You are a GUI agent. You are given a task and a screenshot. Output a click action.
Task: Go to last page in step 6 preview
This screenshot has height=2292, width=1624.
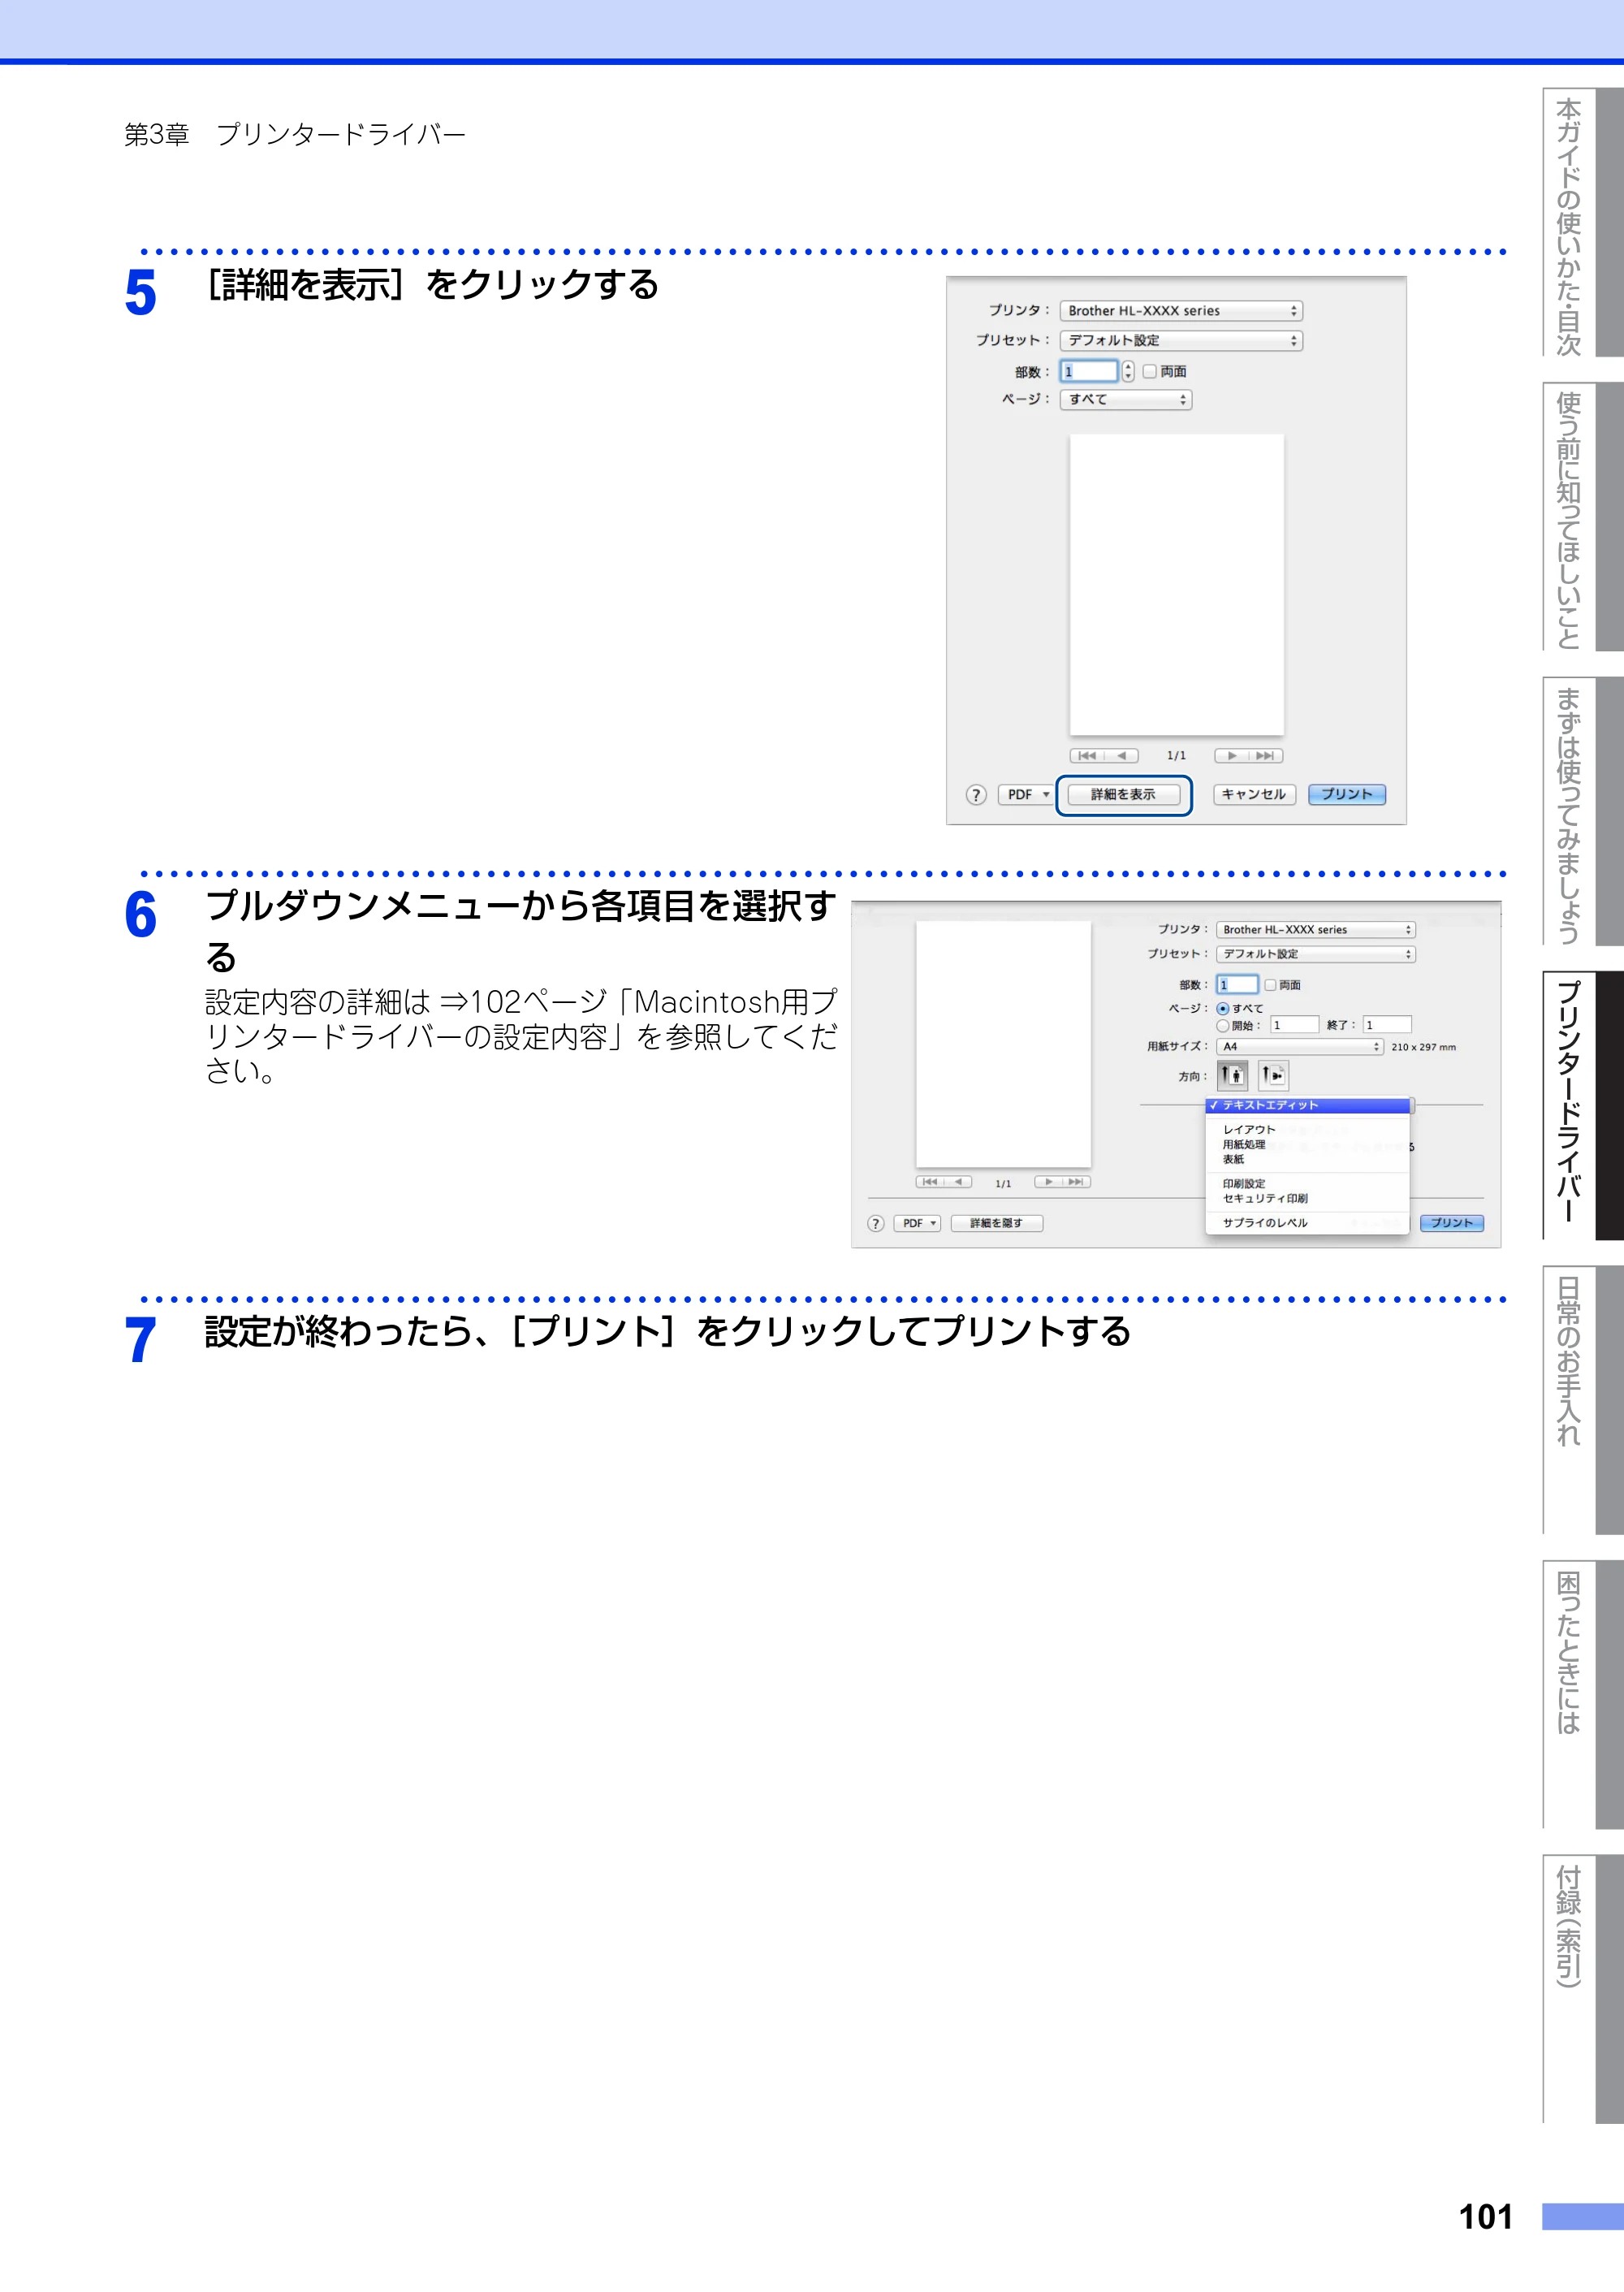coord(1077,1182)
